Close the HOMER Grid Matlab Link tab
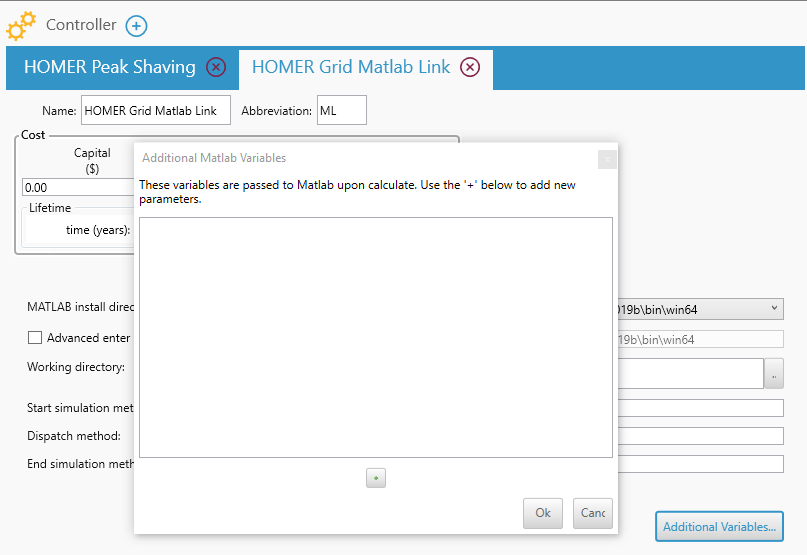The image size is (807, 555). [x=469, y=67]
